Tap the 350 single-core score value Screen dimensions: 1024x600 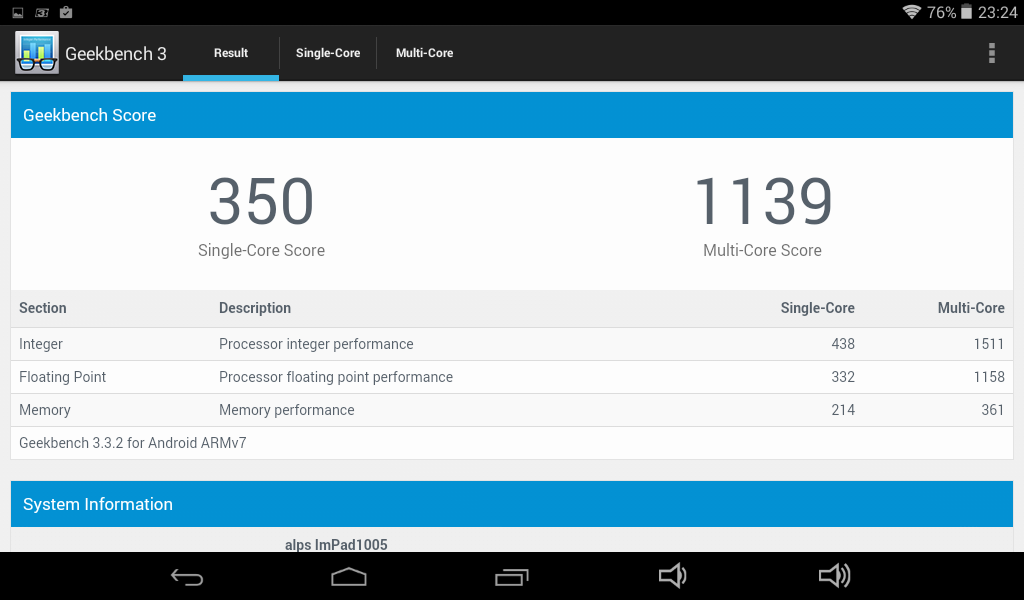point(261,201)
